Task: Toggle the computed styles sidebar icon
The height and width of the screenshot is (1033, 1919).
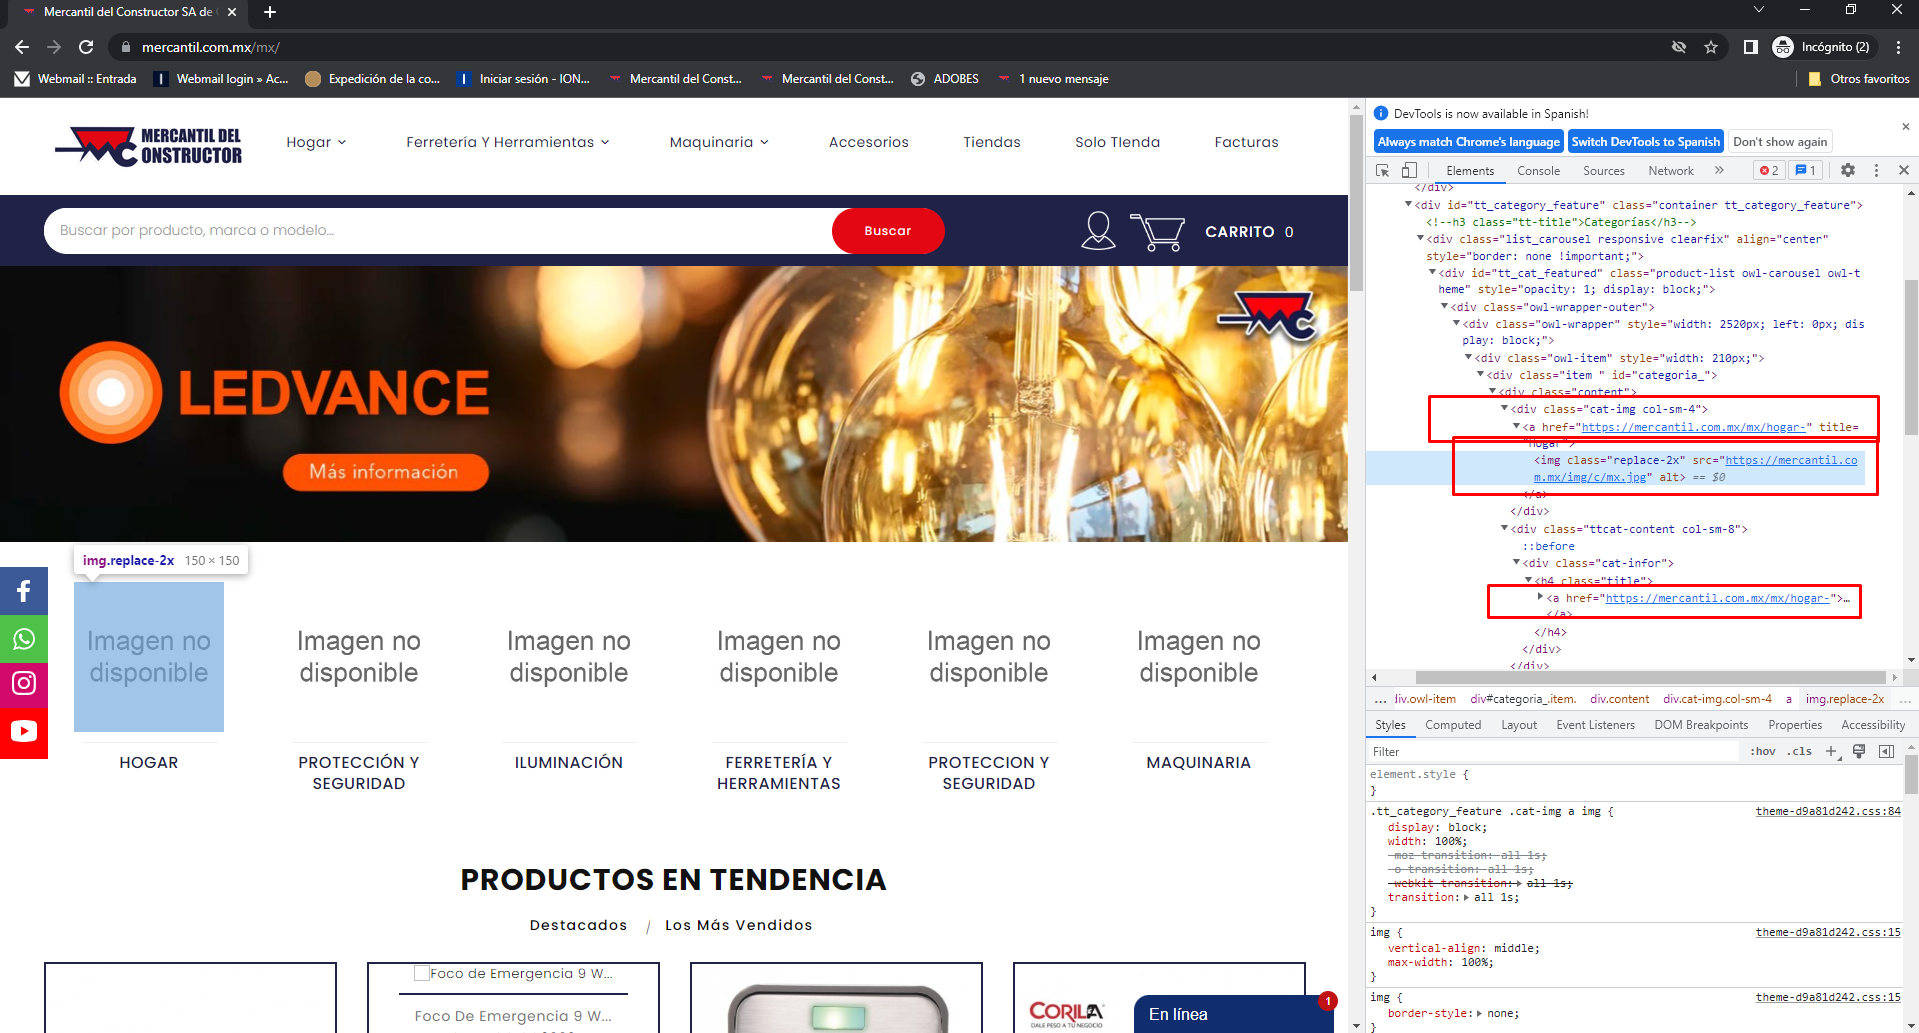Action: pos(1887,751)
